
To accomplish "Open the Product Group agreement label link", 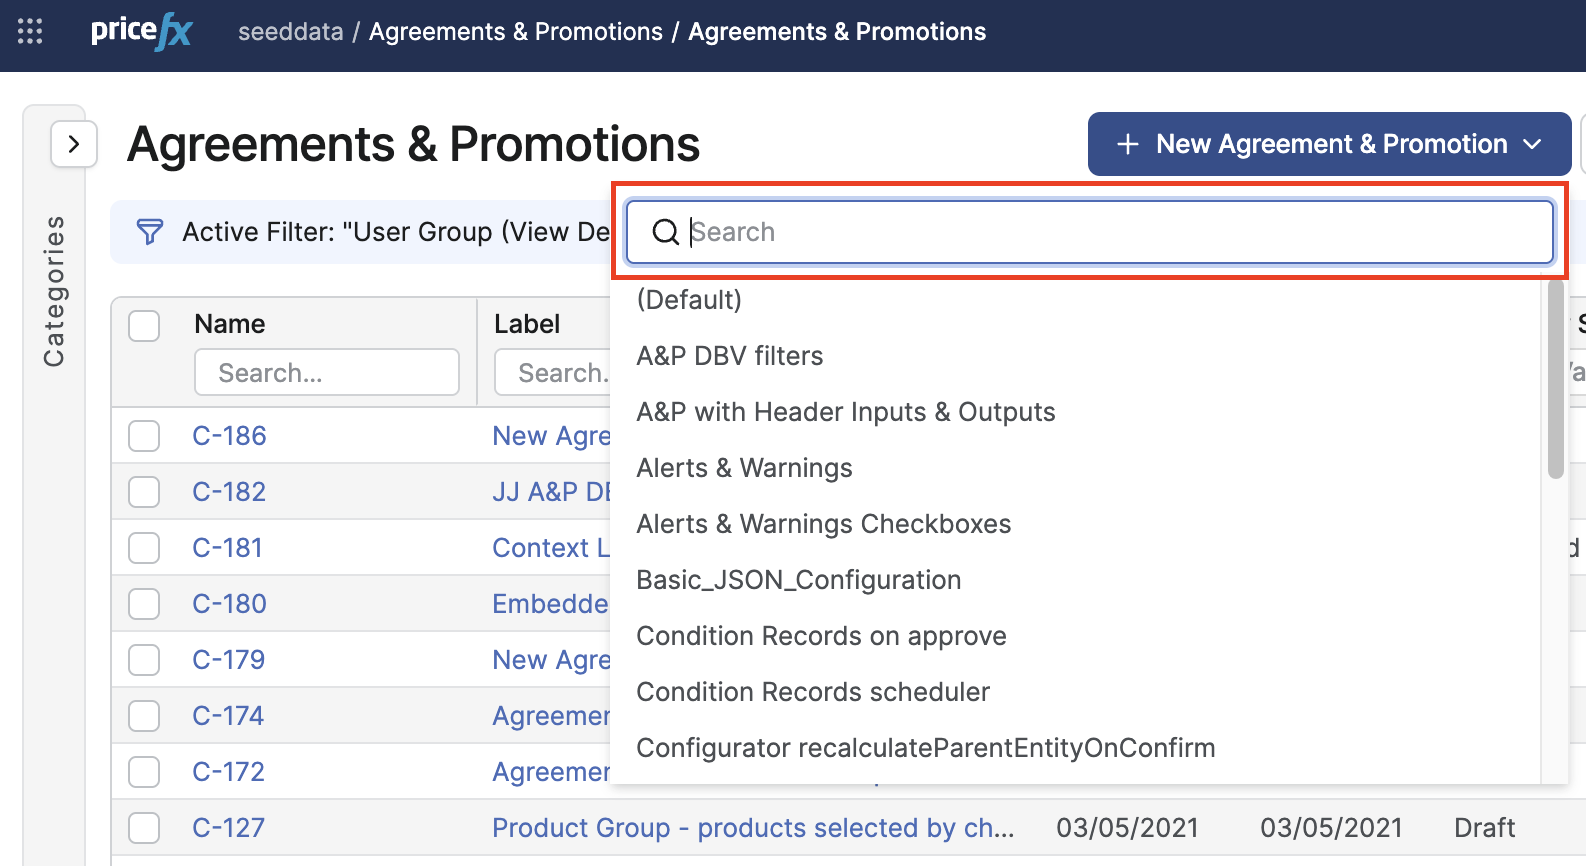I will (x=752, y=828).
